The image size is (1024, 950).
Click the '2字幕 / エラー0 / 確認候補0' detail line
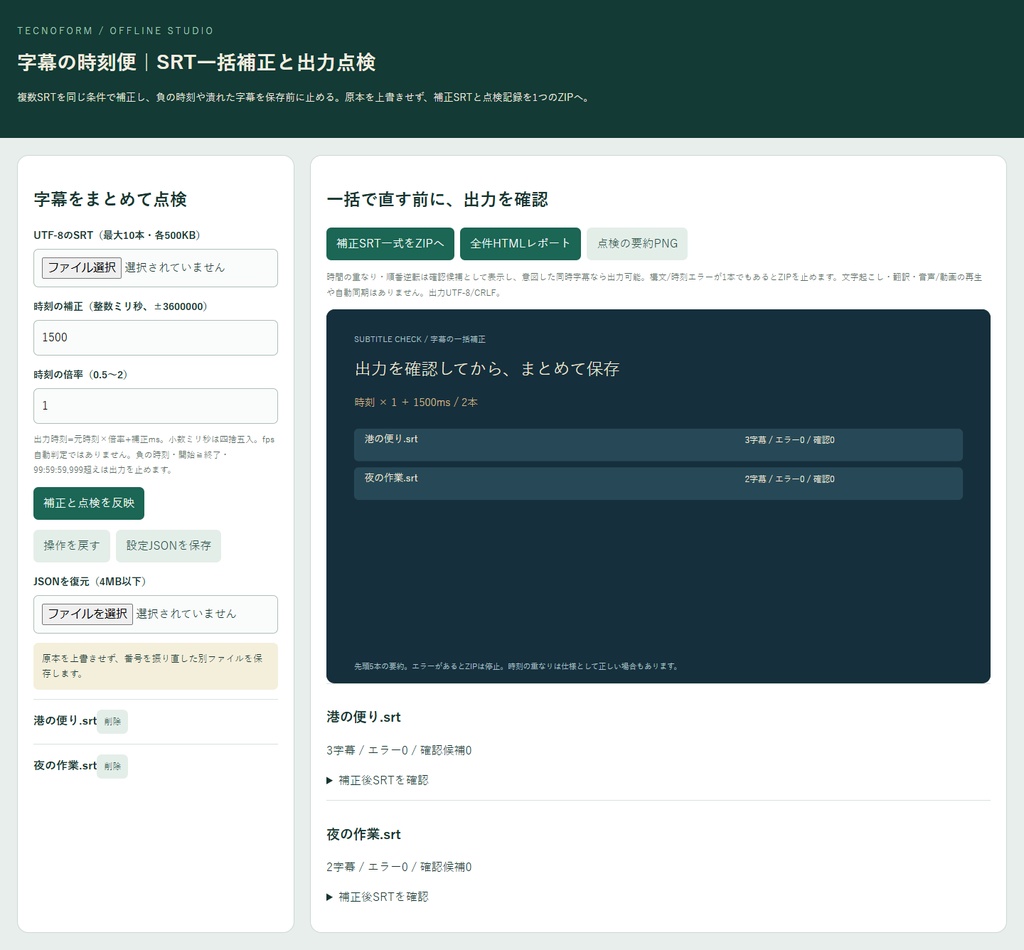click(x=399, y=867)
